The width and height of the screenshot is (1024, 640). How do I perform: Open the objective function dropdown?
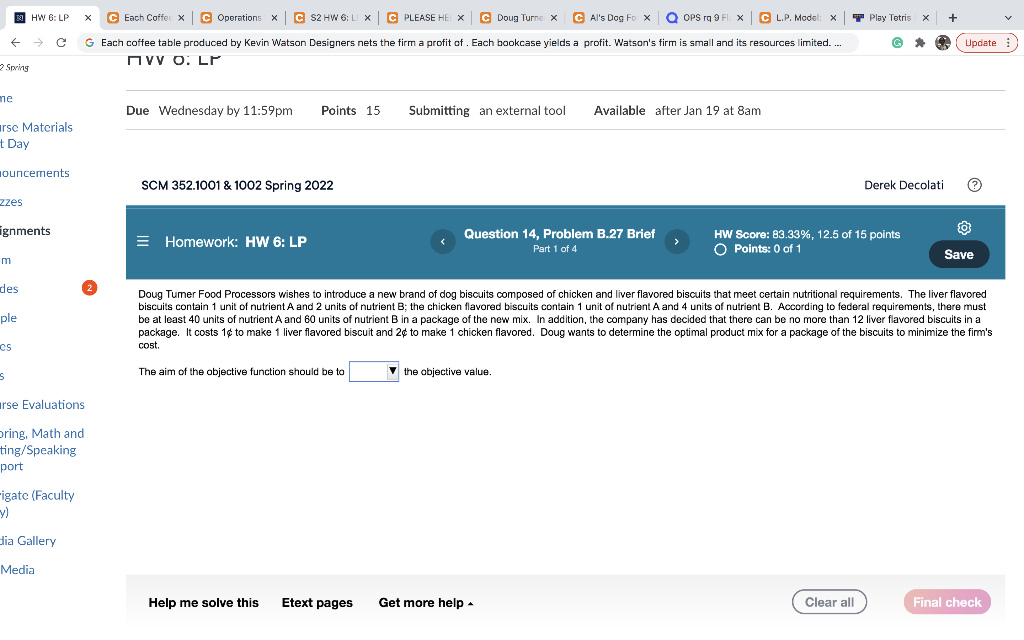[x=374, y=372]
